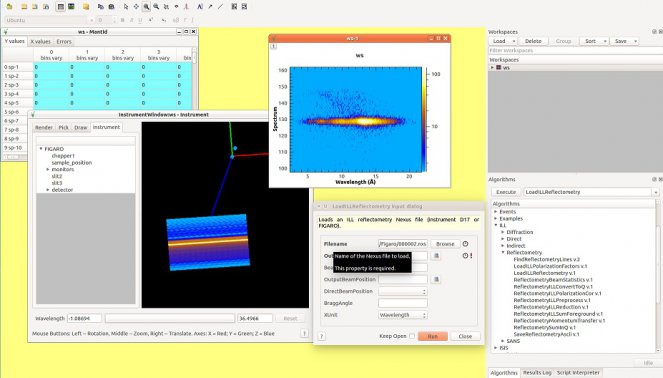The height and width of the screenshot is (378, 663).
Task: Switch to the X values tab
Action: pyautogui.click(x=40, y=41)
